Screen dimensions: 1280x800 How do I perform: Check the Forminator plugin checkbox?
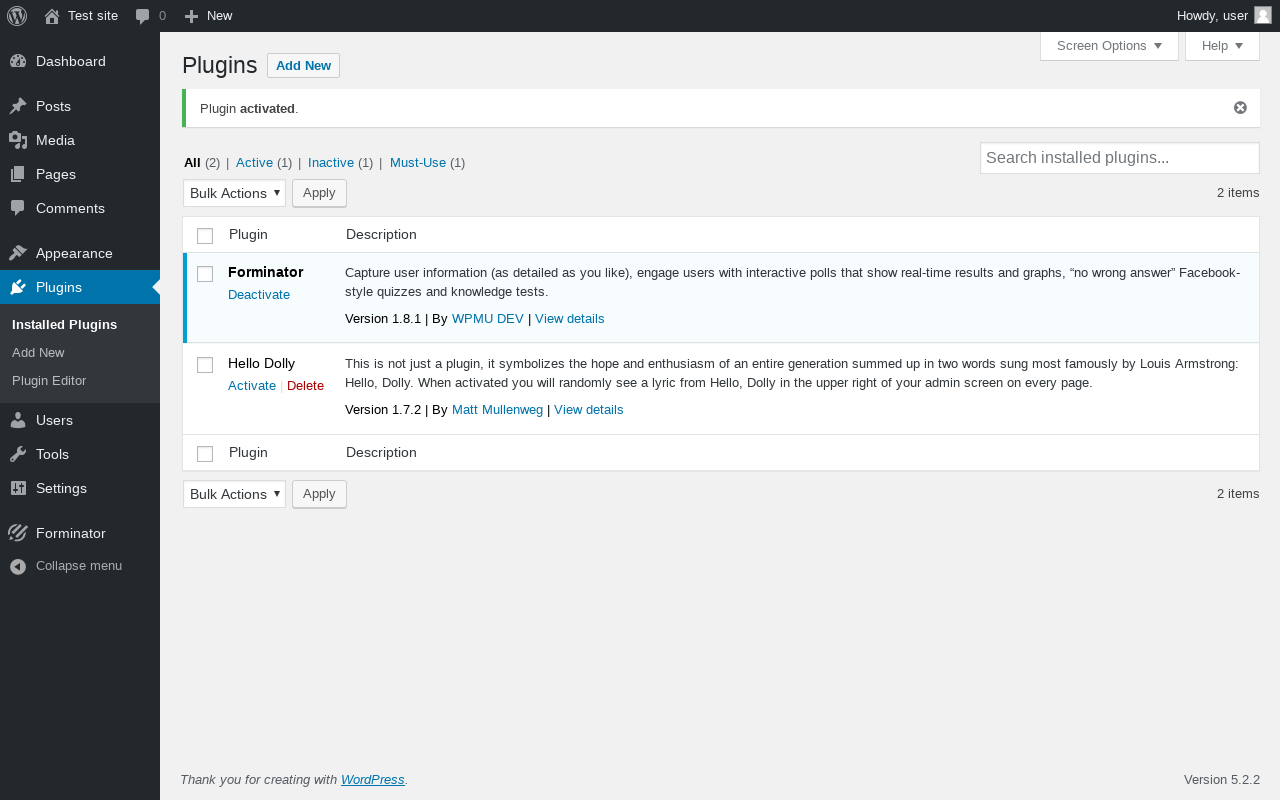point(205,274)
